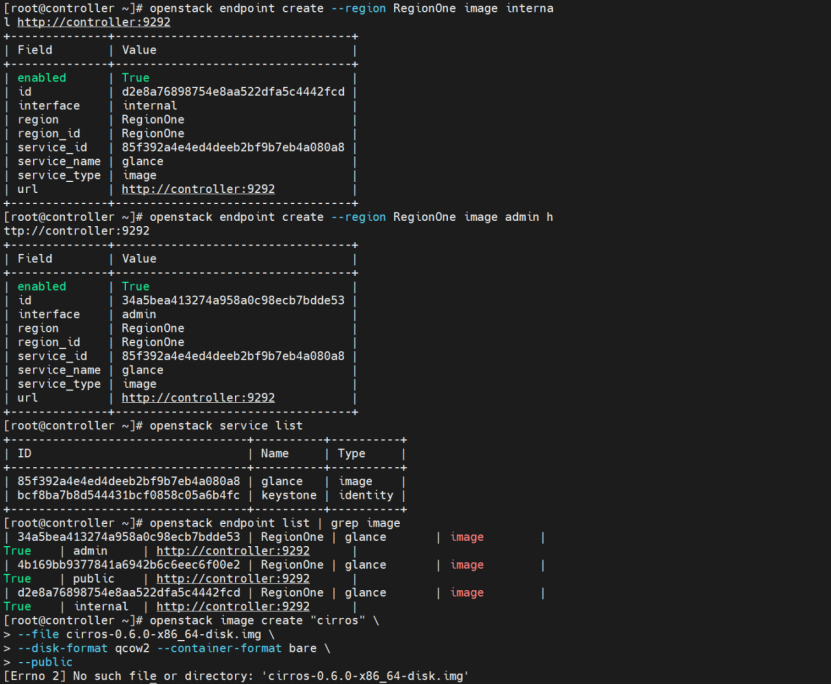Click the 'openstack image create "cirros"' command
This screenshot has height=685, width=831.
tap(258, 620)
